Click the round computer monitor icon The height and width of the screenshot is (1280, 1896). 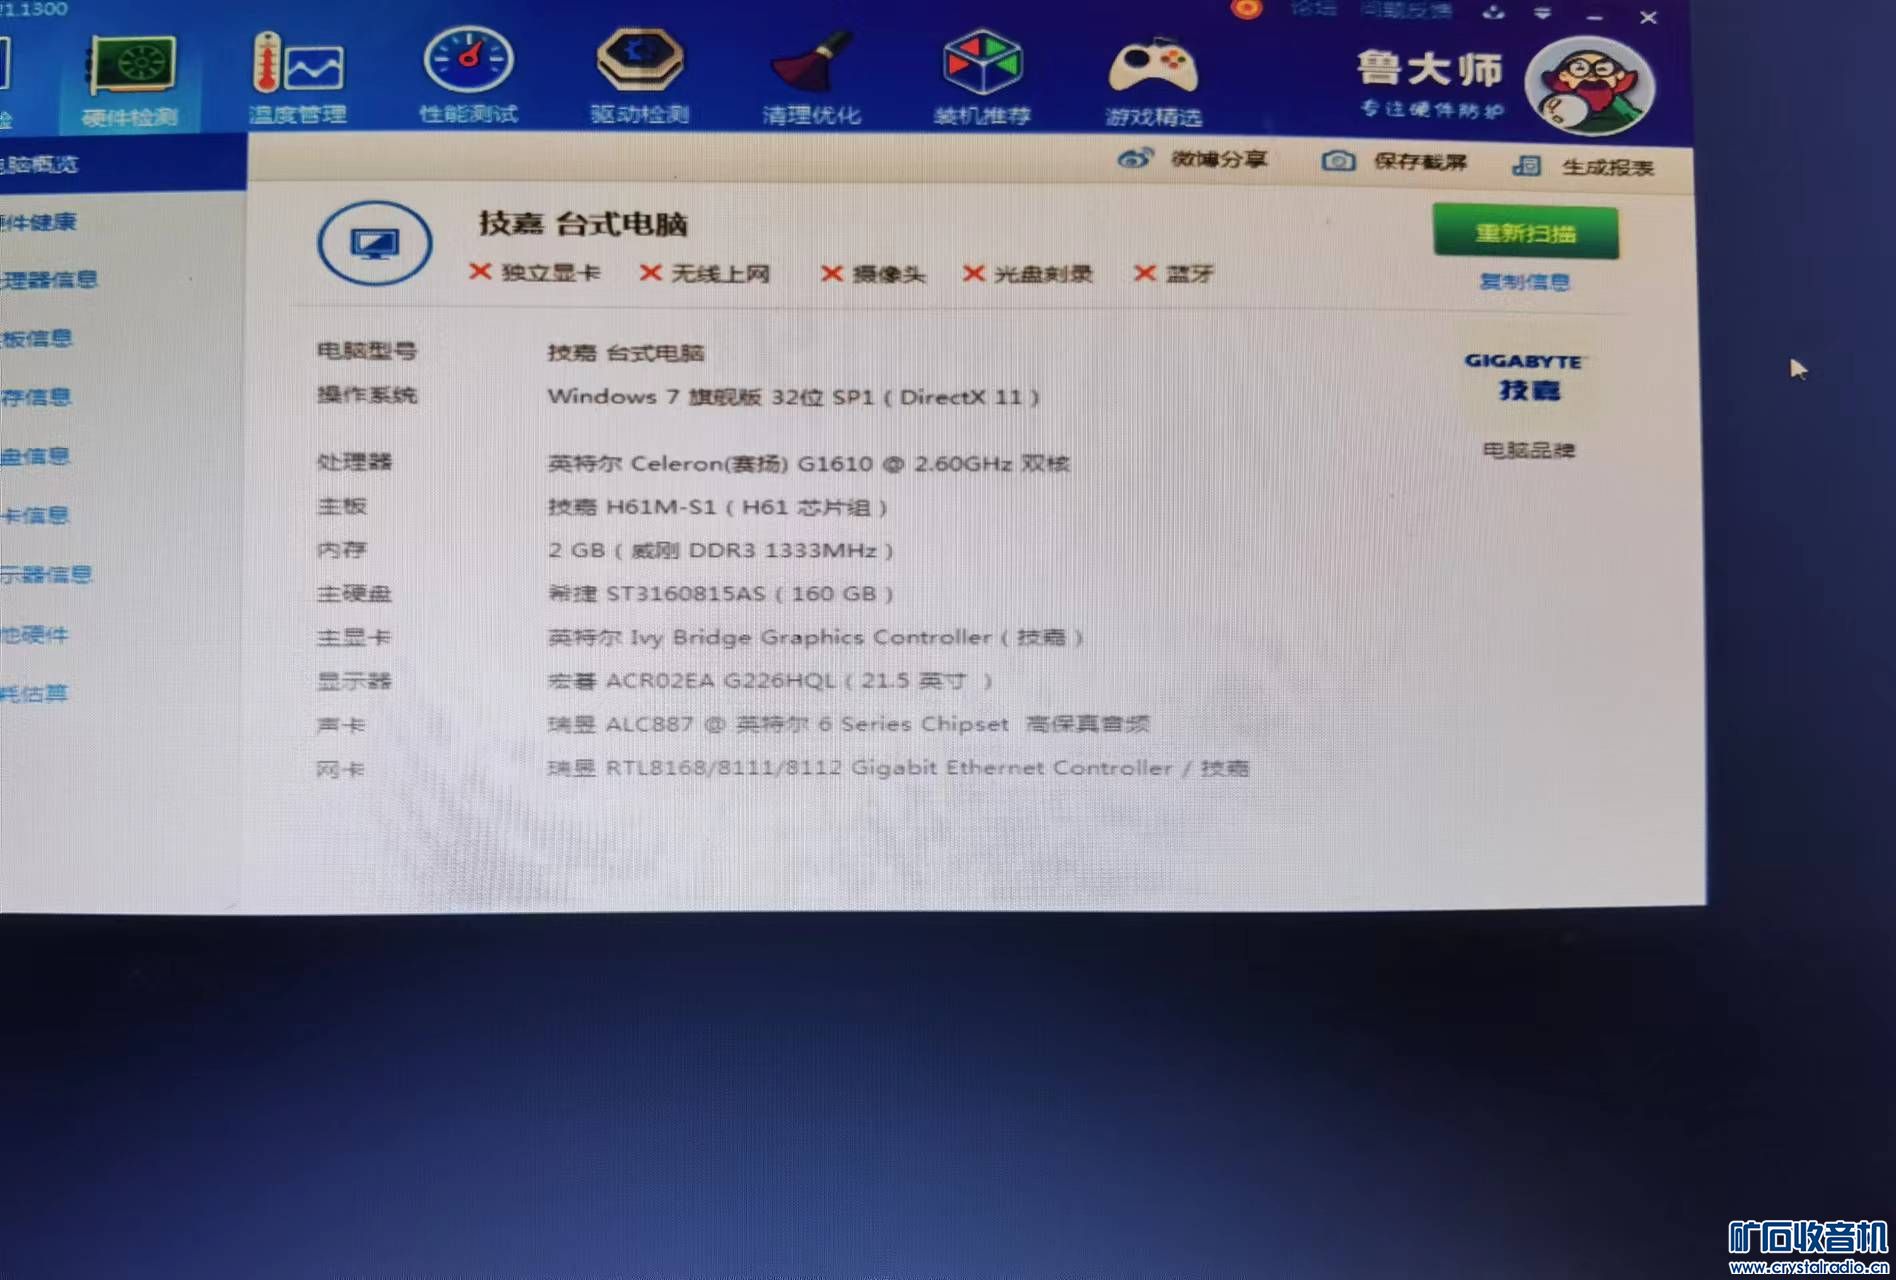[375, 243]
